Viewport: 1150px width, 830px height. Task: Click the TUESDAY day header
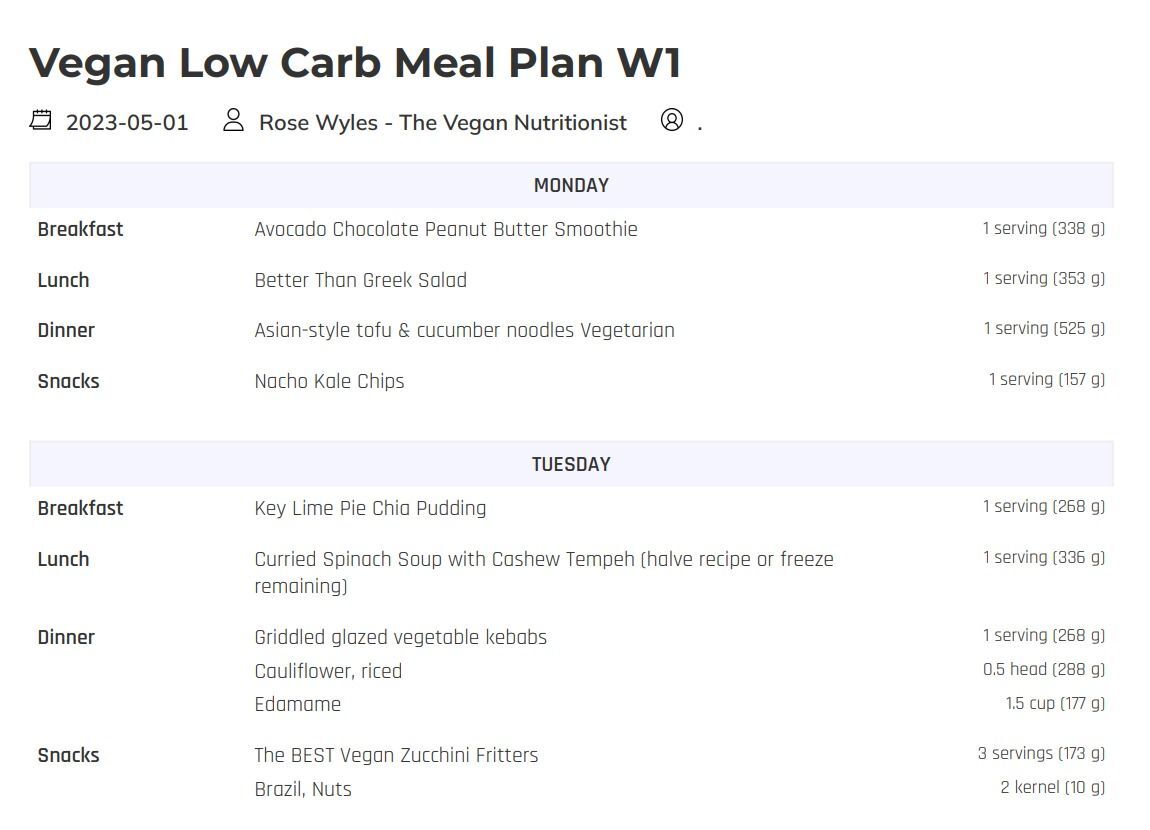[571, 464]
